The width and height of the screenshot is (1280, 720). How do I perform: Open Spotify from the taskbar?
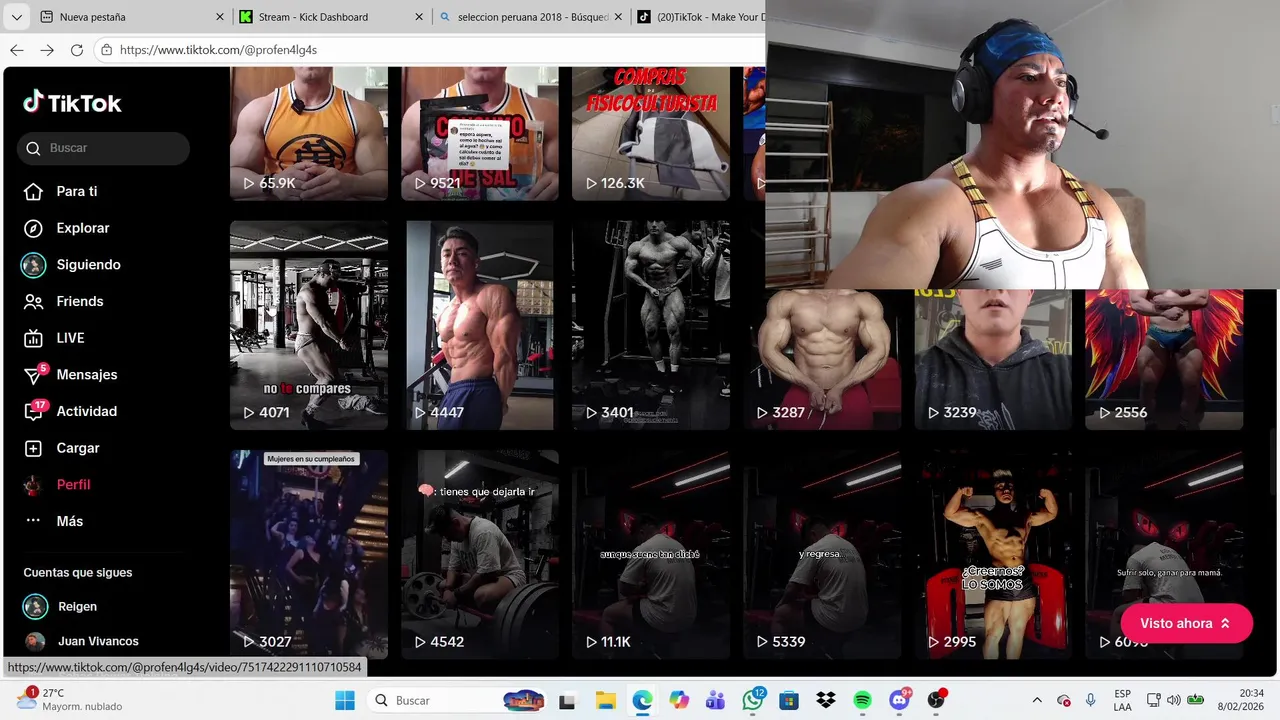pos(863,700)
